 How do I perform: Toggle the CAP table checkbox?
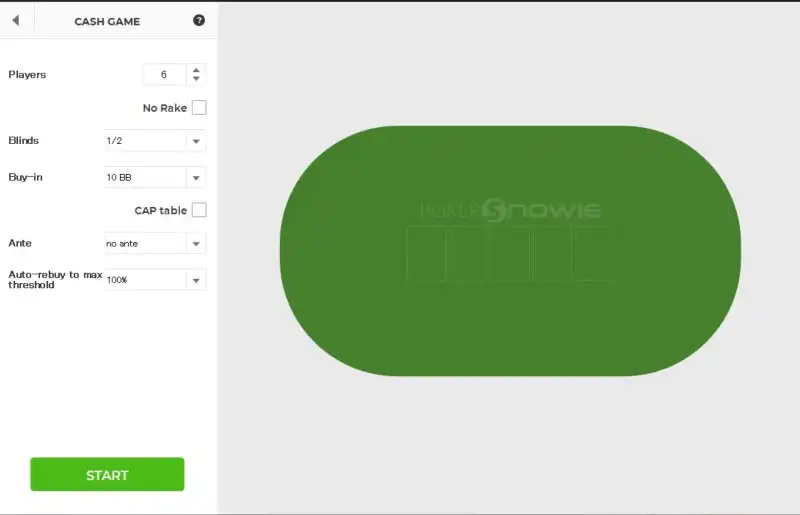(x=199, y=210)
